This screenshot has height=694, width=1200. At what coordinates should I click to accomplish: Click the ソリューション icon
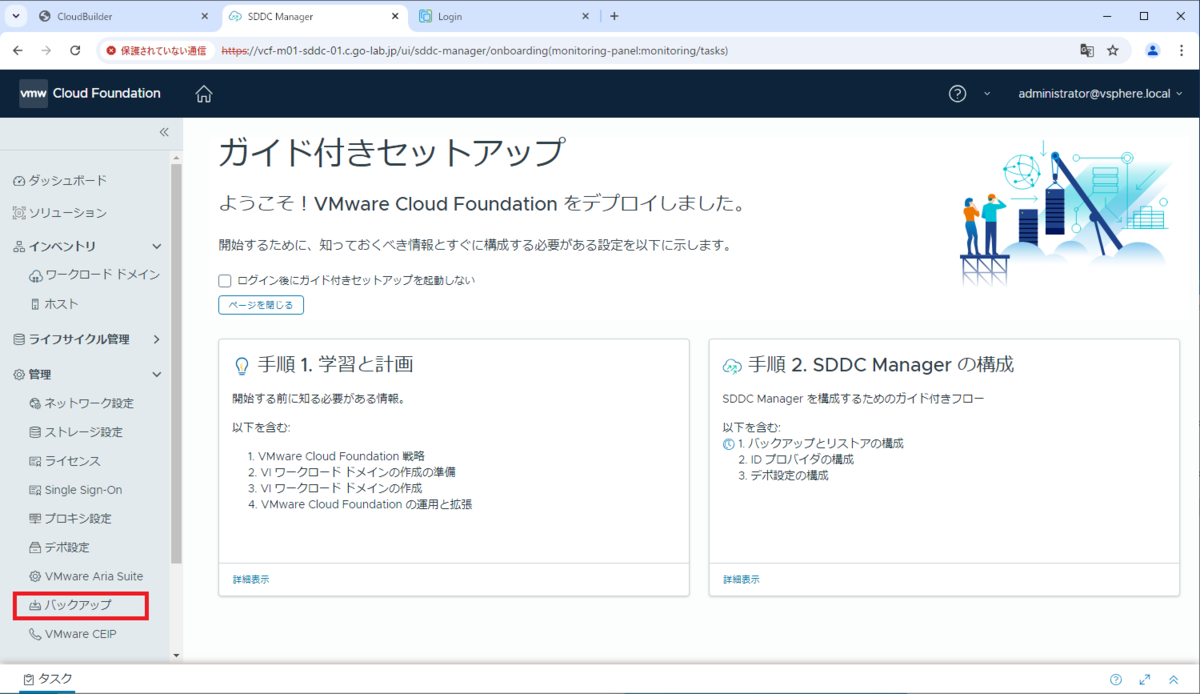pos(19,214)
